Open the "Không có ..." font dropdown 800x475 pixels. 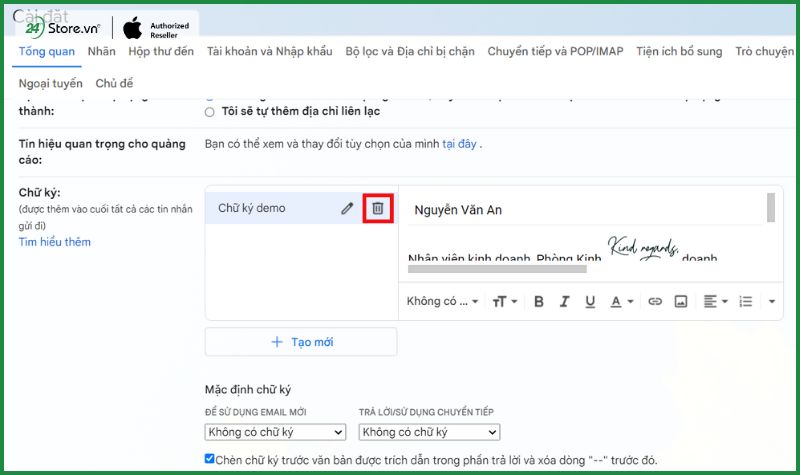point(442,302)
